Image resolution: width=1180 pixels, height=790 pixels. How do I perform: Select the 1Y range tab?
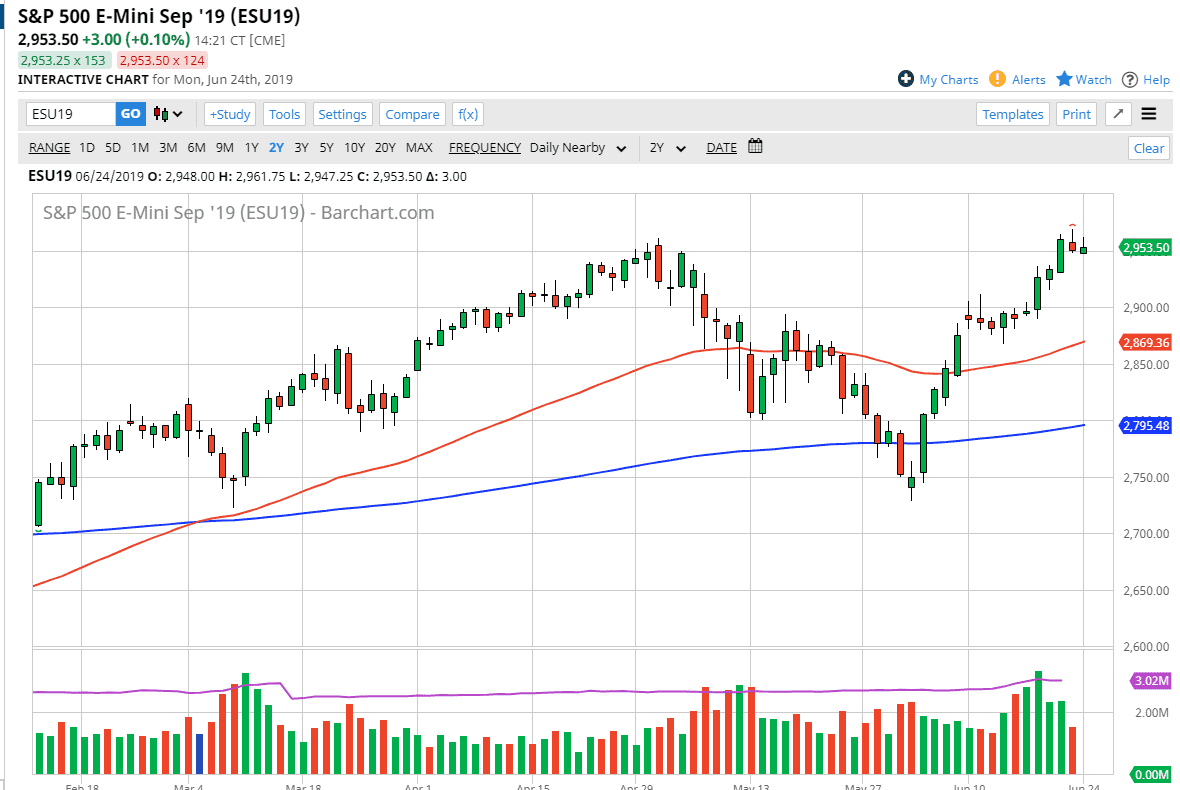(251, 147)
